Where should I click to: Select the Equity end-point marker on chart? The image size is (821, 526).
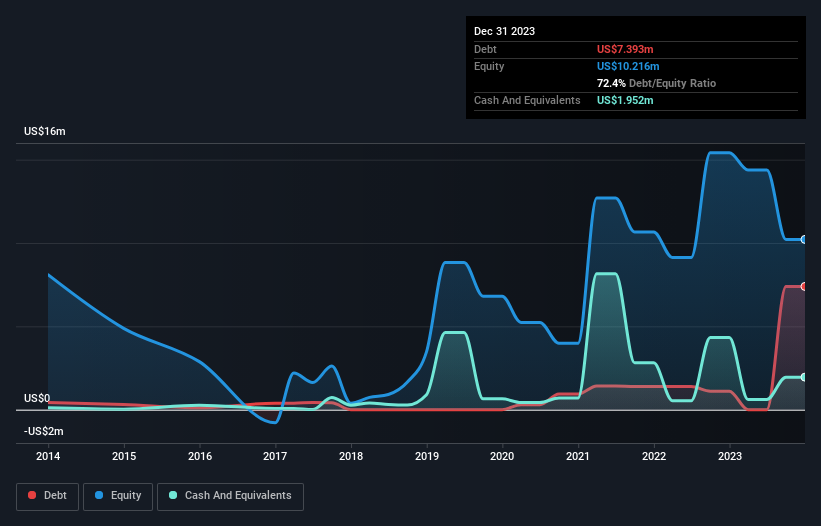tap(804, 239)
